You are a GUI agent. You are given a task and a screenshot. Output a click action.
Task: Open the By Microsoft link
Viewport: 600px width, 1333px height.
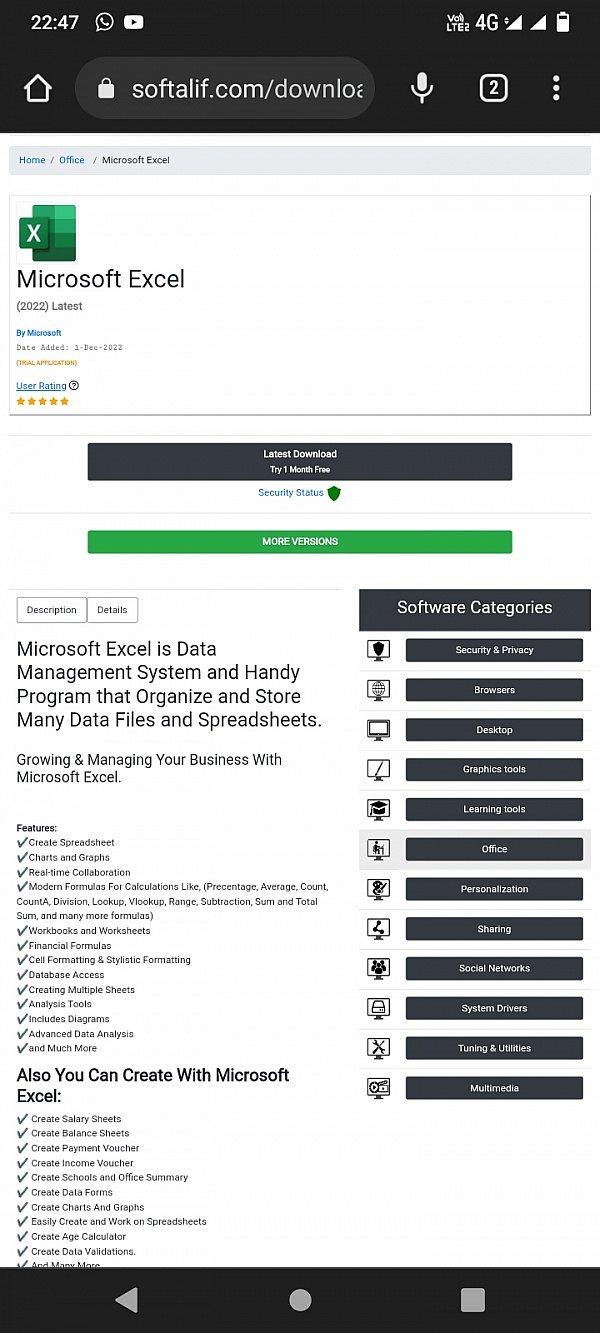[x=38, y=332]
